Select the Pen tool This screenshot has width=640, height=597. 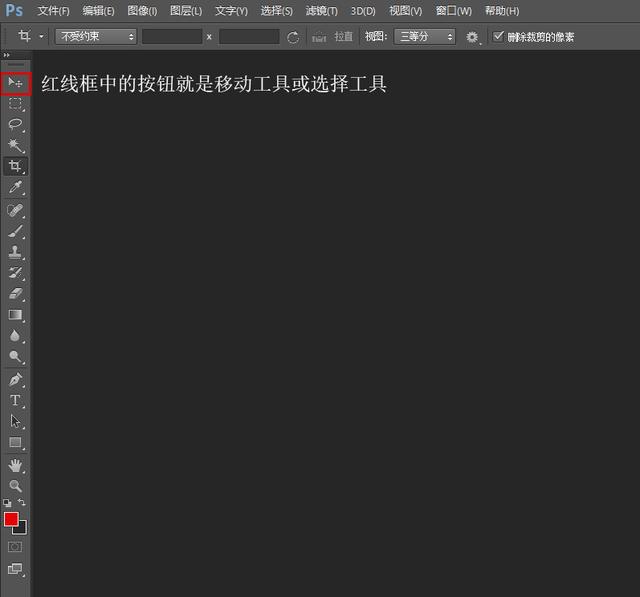[16, 380]
